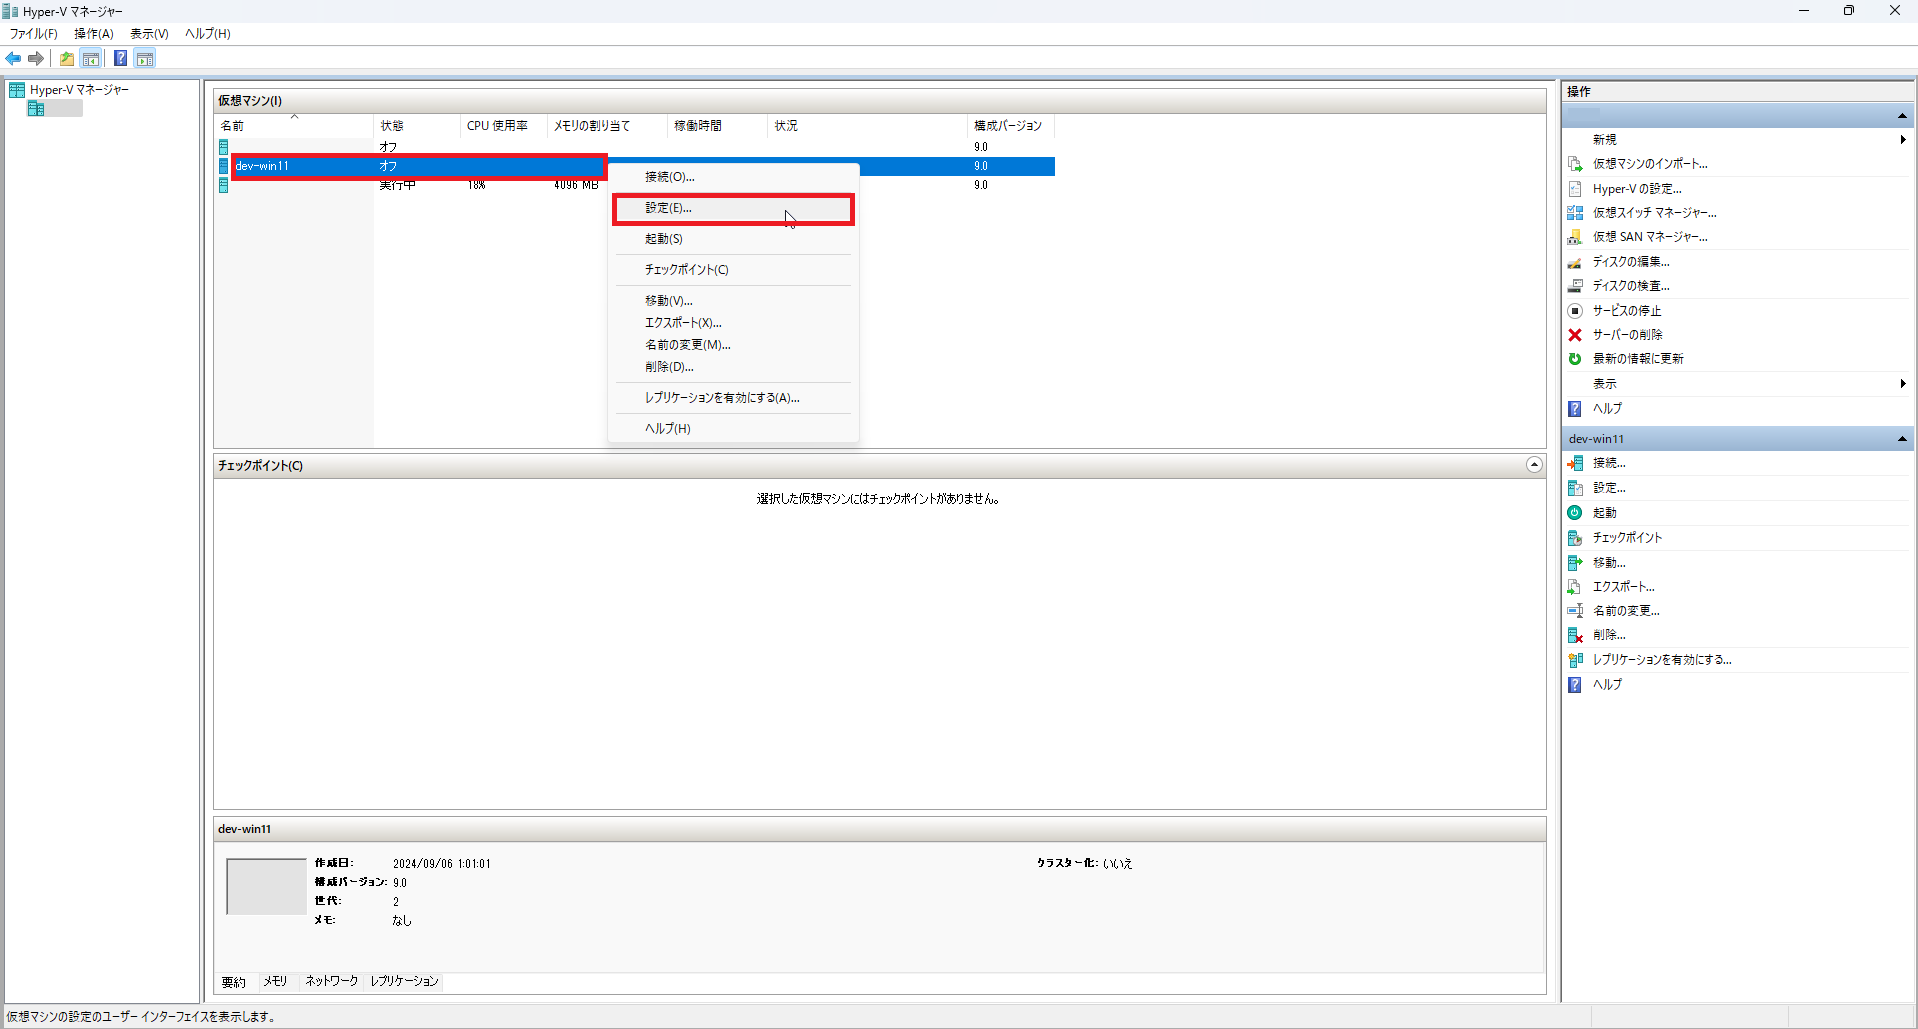Click the 仮想スイッチ マネージャー icon

pyautogui.click(x=1575, y=213)
